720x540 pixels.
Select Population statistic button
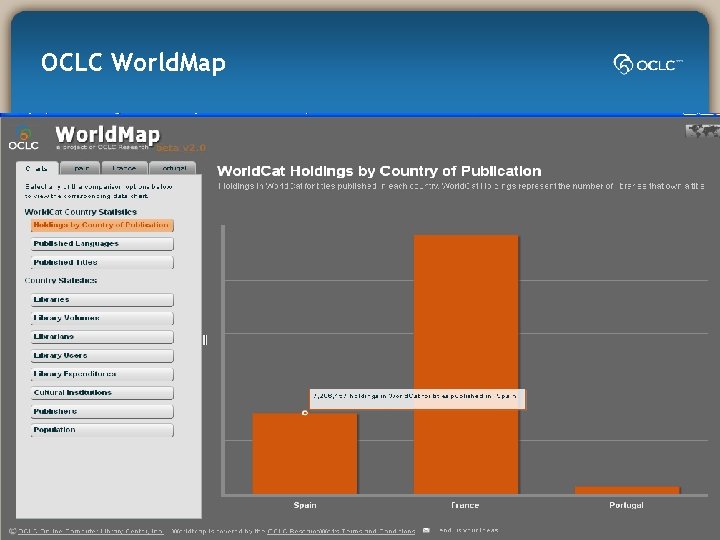[102, 430]
